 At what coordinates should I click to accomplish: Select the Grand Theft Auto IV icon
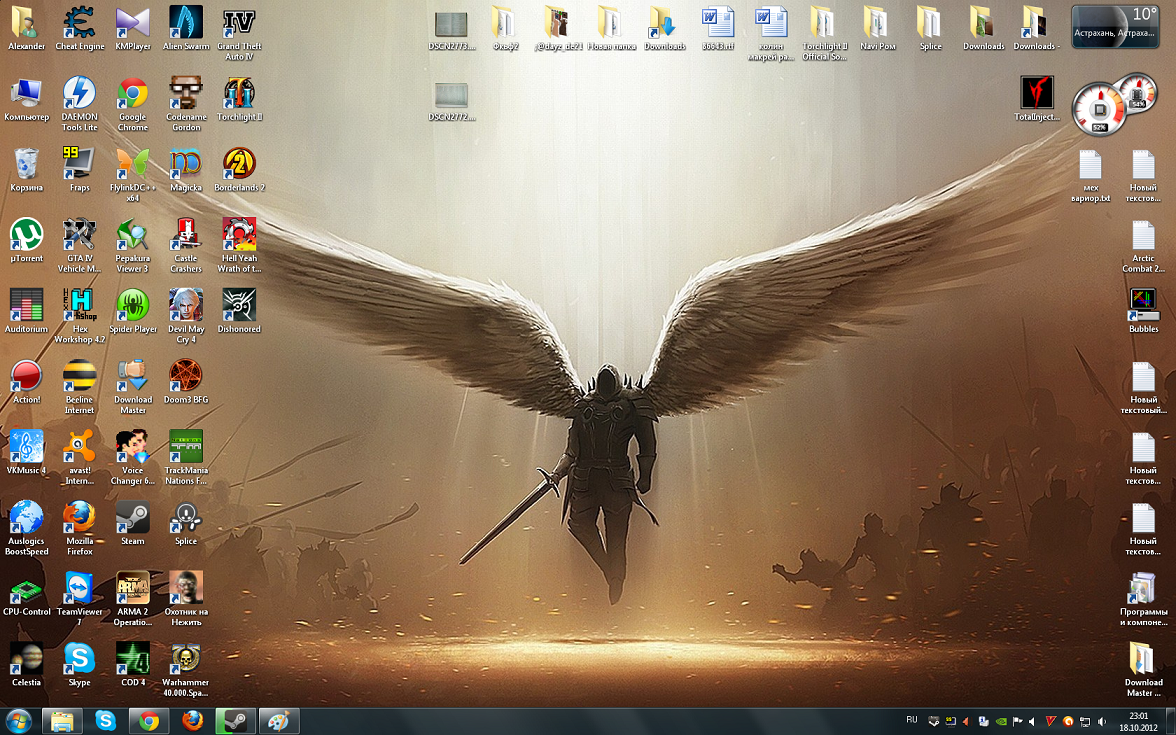pyautogui.click(x=239, y=33)
